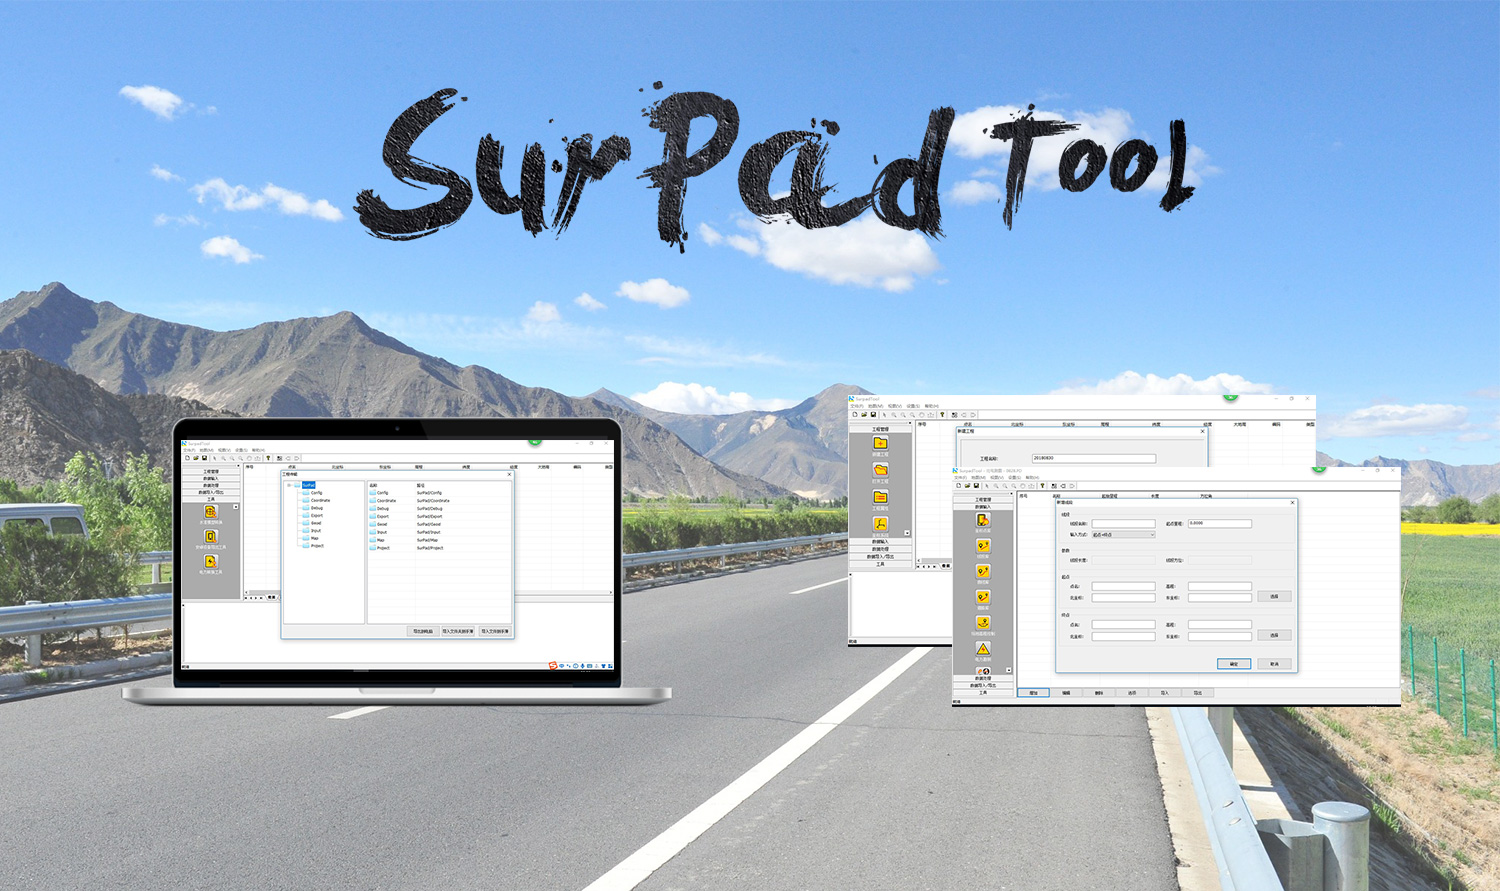1500x891 pixels.
Task: Expand the 工程管理 panel header on laptop
Action: pos(210,471)
